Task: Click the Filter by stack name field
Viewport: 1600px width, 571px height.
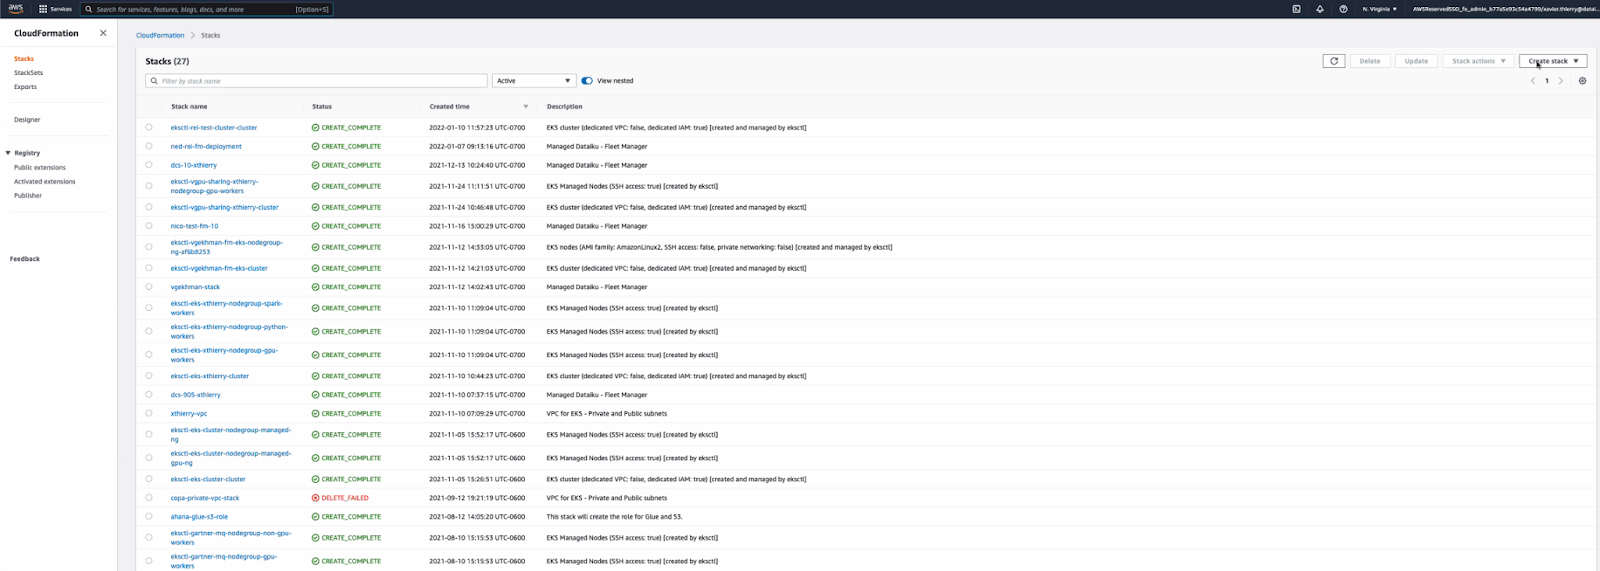Action: click(316, 81)
